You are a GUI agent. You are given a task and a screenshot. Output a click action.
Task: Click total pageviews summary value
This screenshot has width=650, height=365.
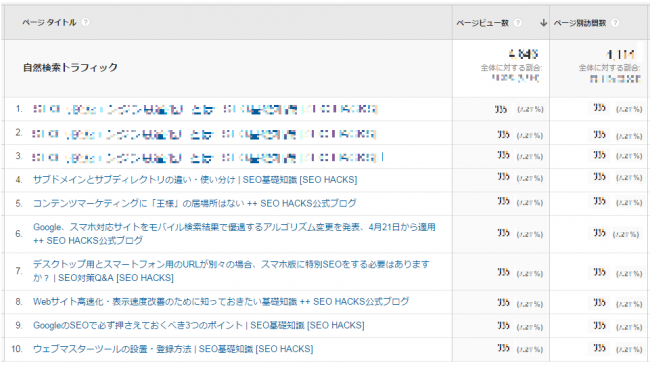[x=524, y=54]
